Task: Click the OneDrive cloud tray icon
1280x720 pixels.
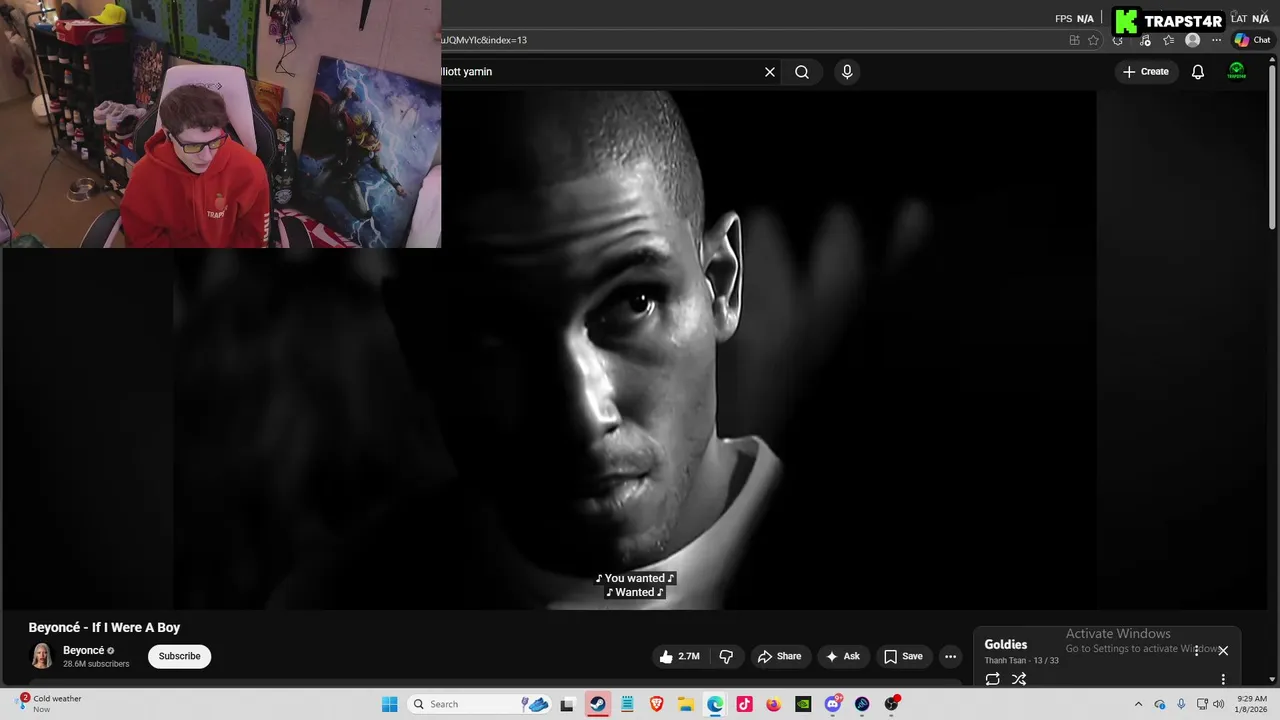Action: click(x=1160, y=704)
